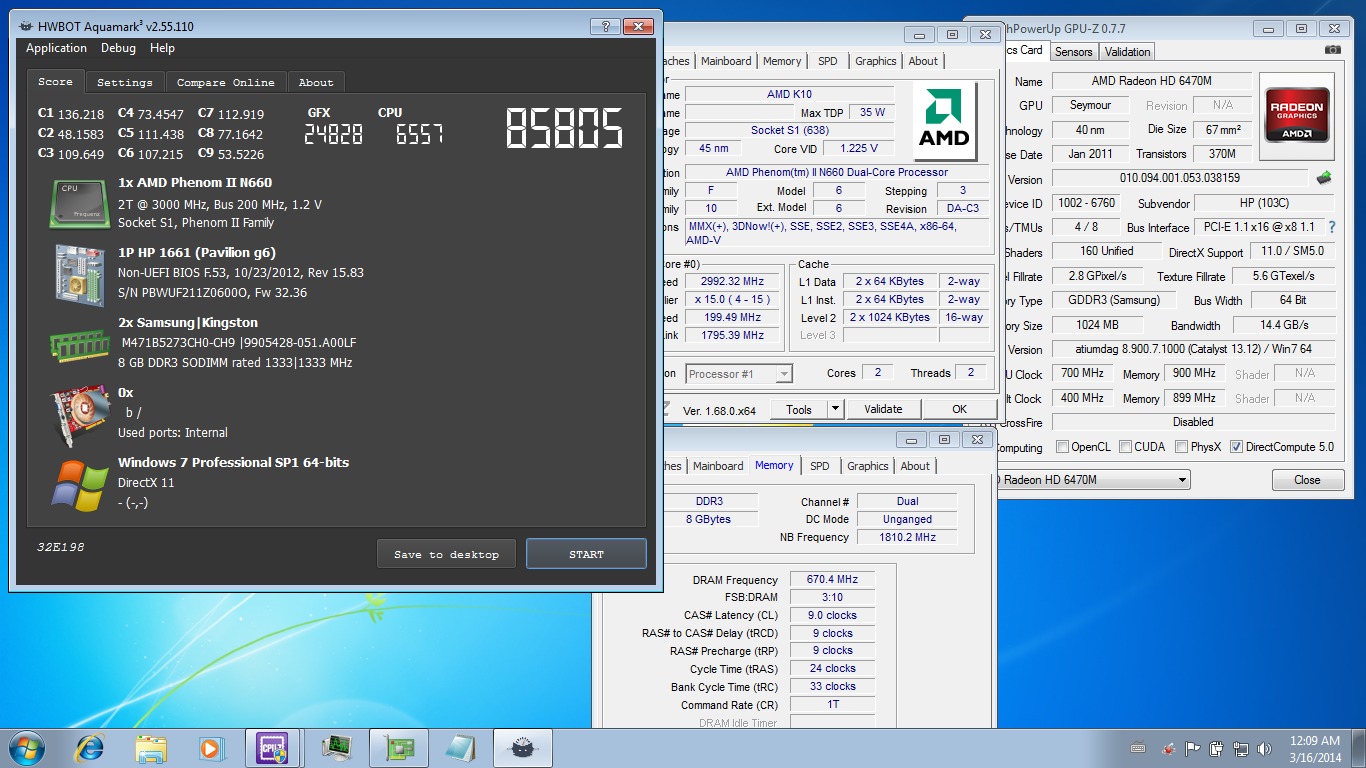Open the Windows Start menu
The width and height of the screenshot is (1366, 768).
[25, 747]
